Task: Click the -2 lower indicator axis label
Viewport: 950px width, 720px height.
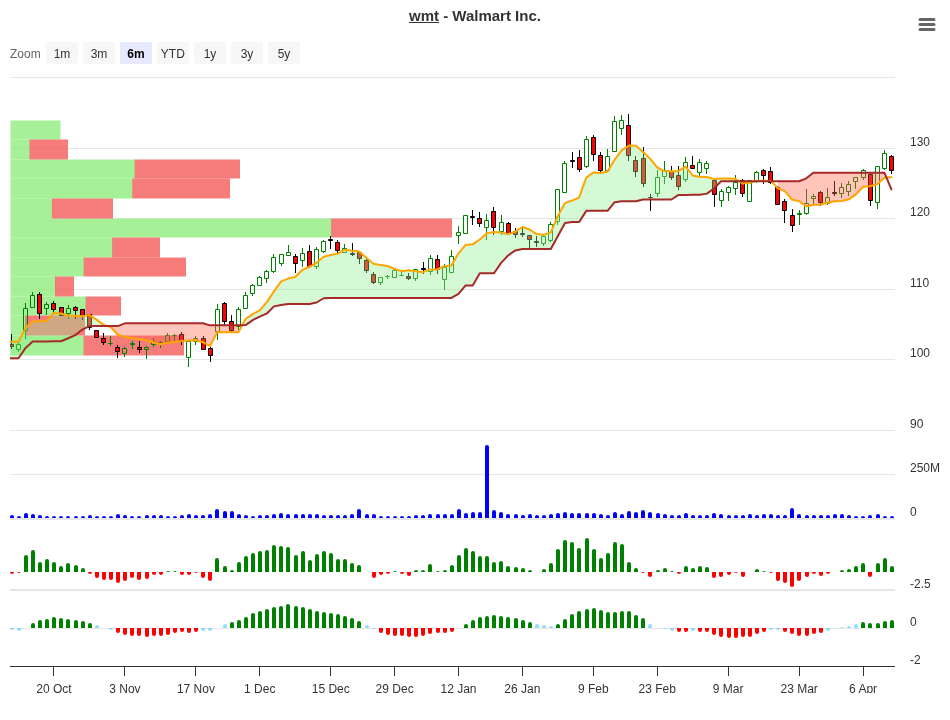Action: coord(915,659)
